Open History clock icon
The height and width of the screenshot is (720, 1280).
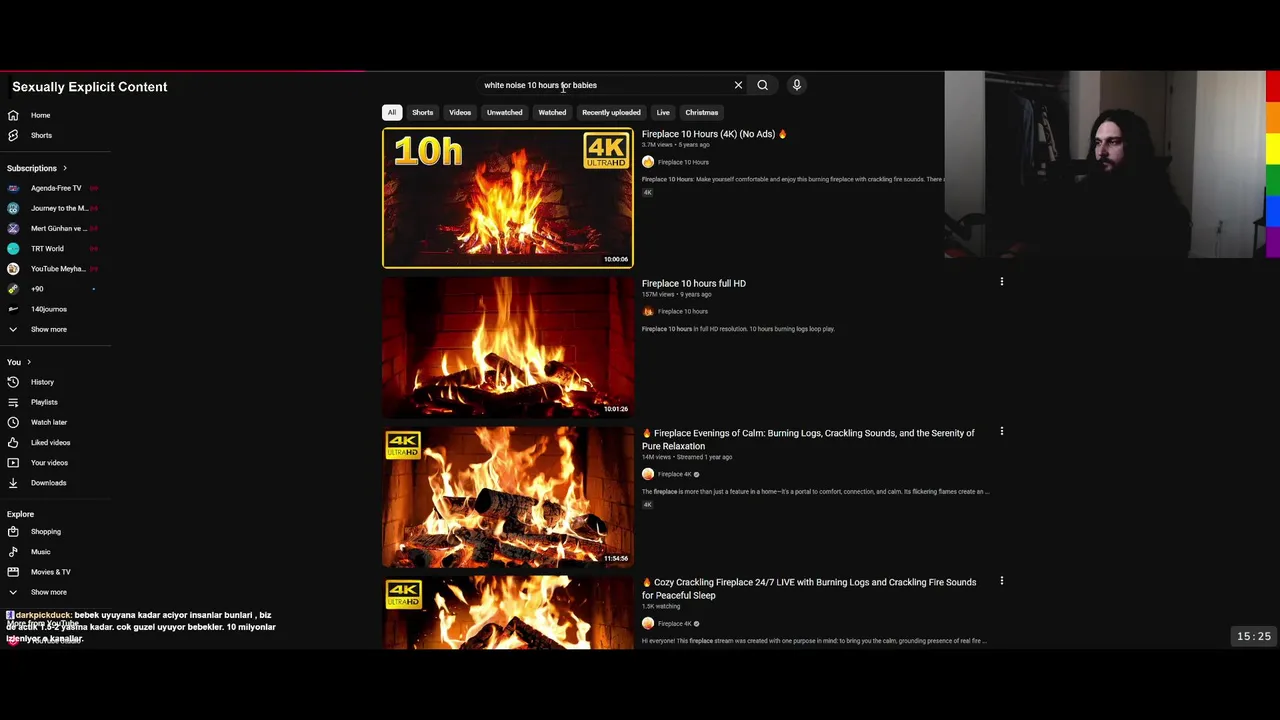click(13, 382)
